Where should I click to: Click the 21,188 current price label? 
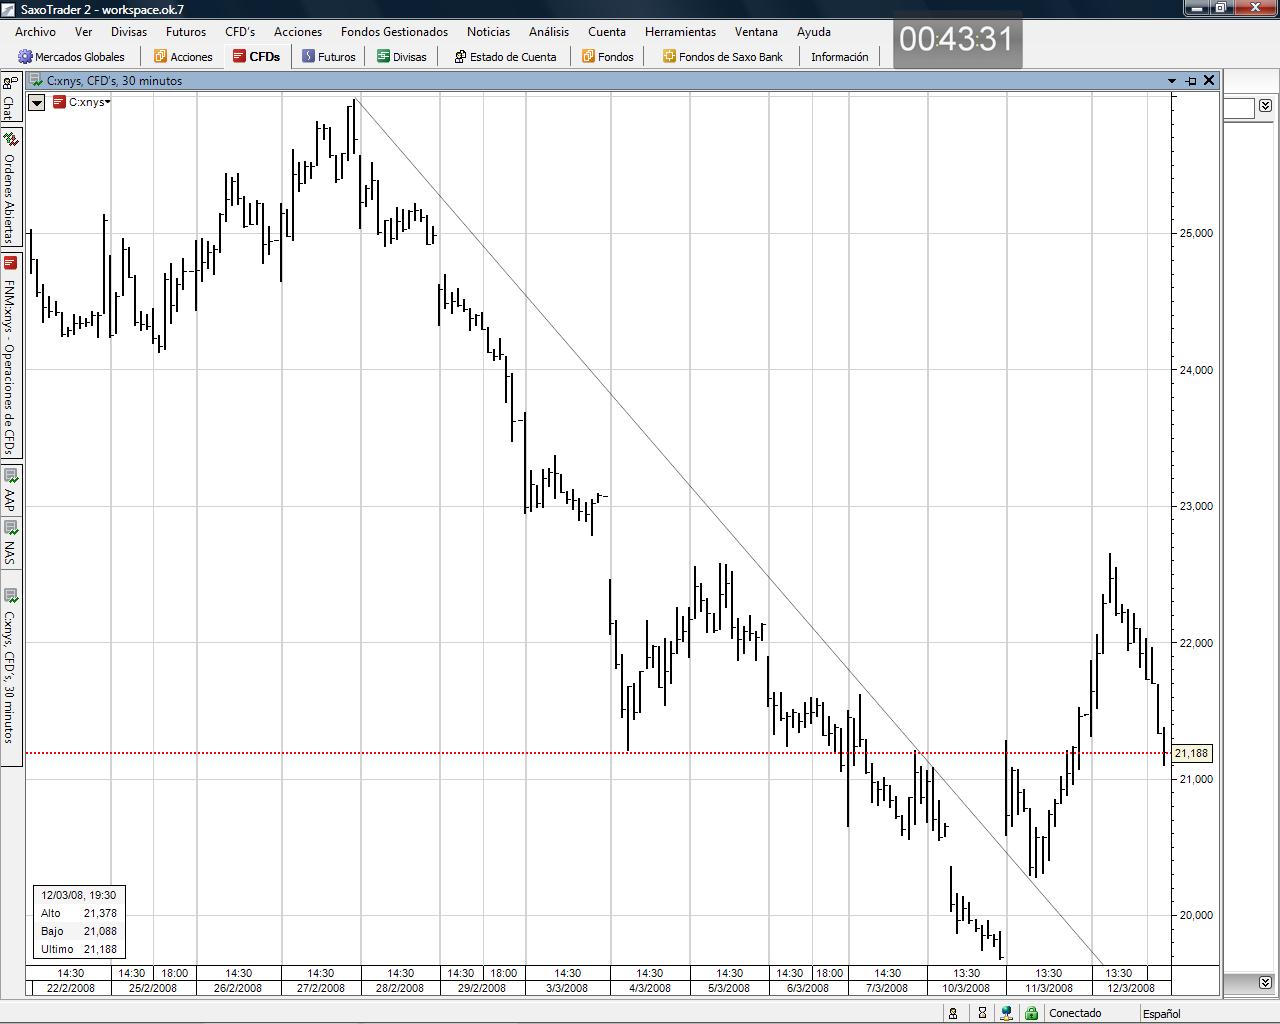coord(1191,753)
